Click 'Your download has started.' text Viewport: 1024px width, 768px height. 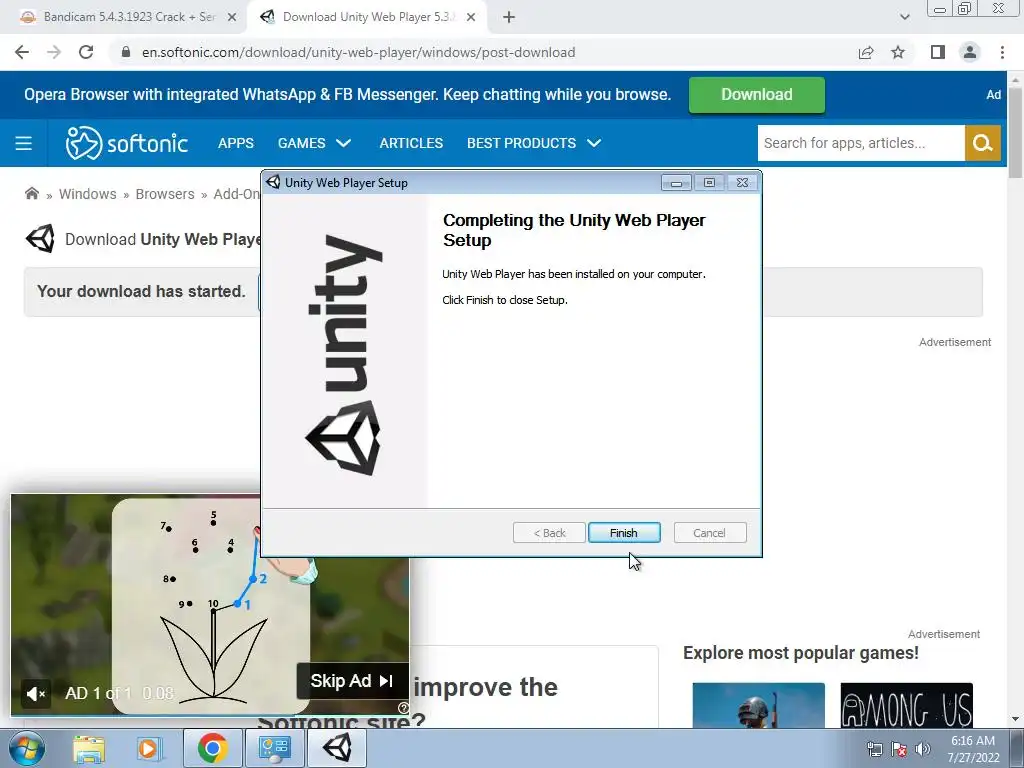point(141,291)
